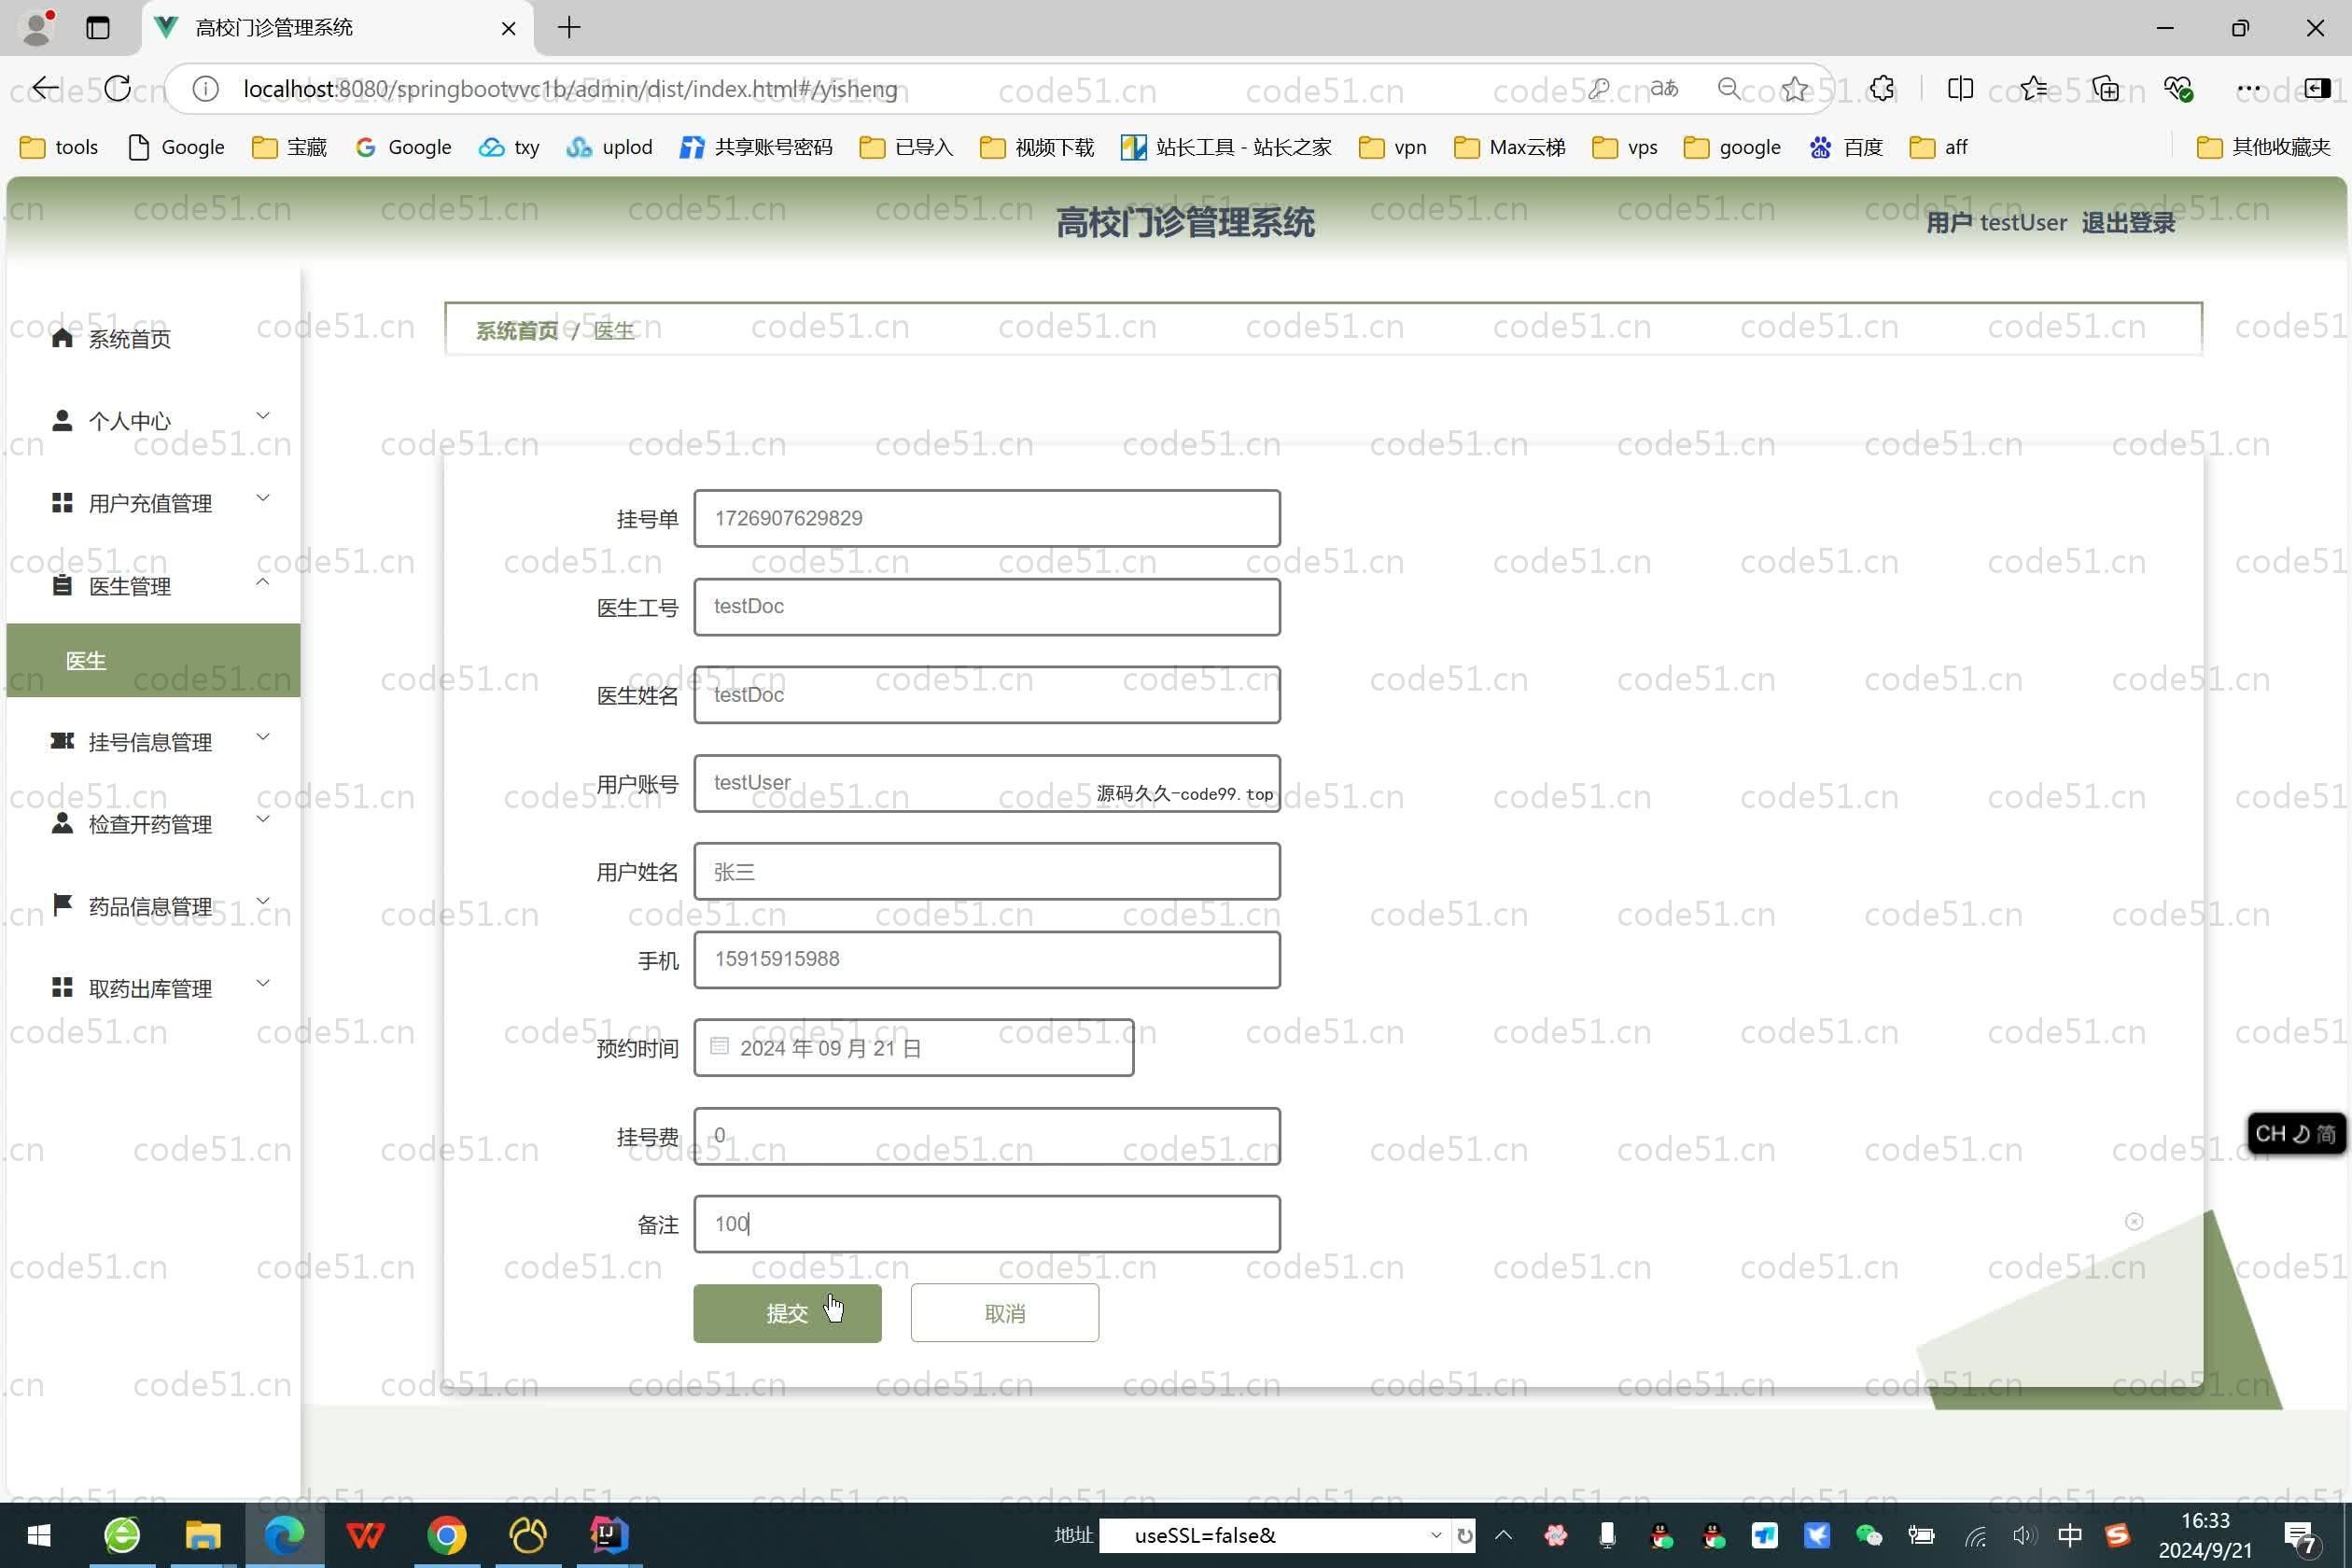Viewport: 2352px width, 1568px height.
Task: Click the 用户姓名 field showing 张三
Action: (986, 871)
